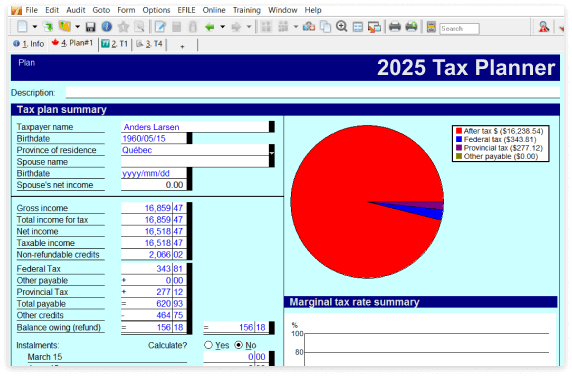Viewport: 572px width, 376px height.
Task: Click the purple Provincial tax legend swatch
Action: (459, 147)
